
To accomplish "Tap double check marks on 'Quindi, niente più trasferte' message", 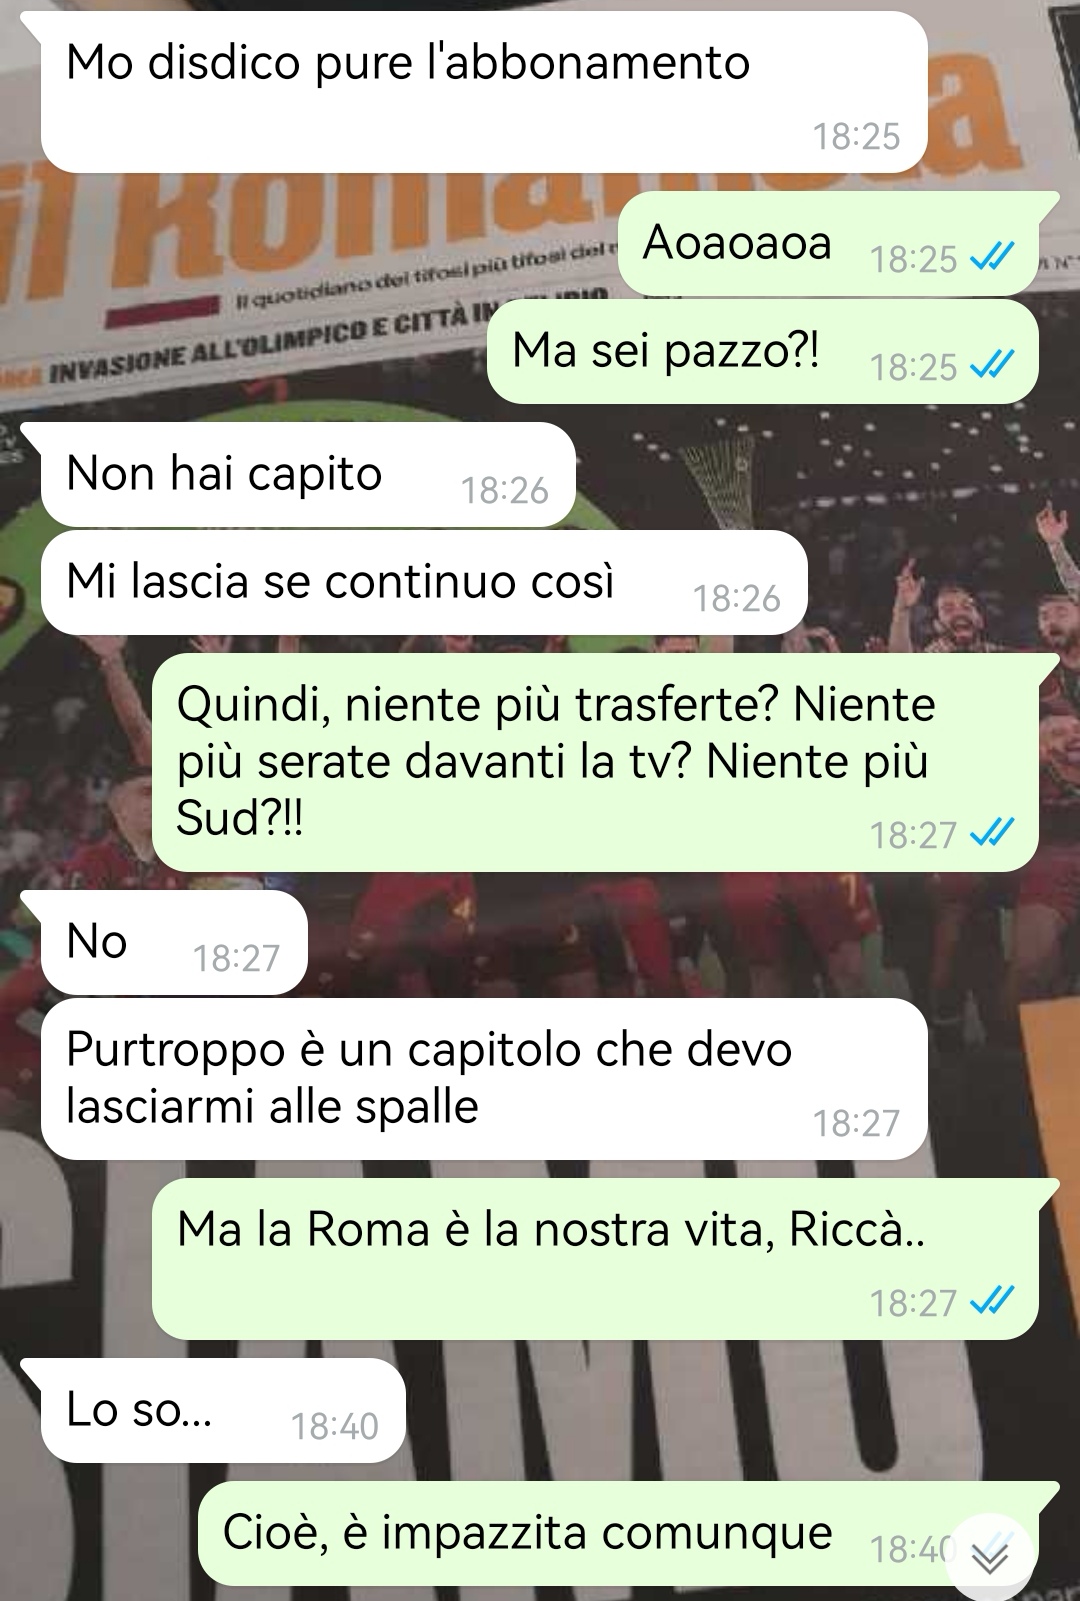I will tap(993, 834).
